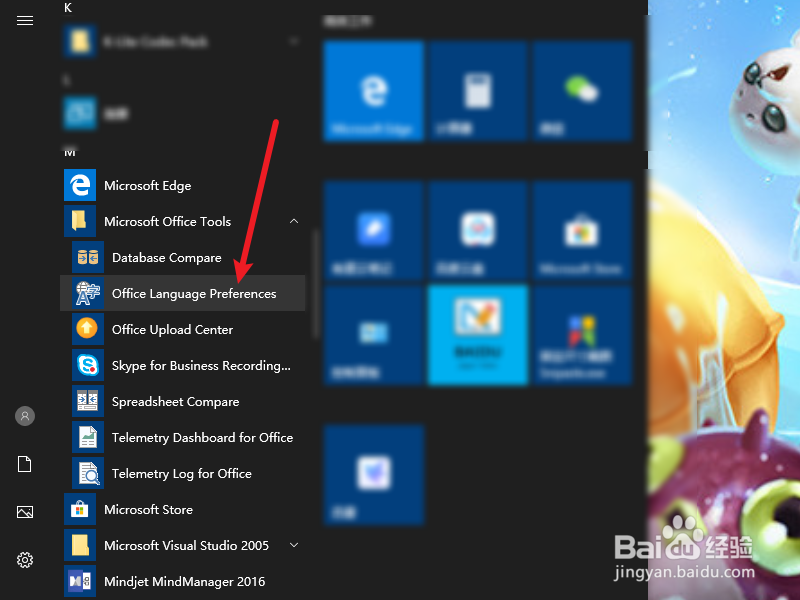Open the Start hamburger menu button

pos(24,20)
